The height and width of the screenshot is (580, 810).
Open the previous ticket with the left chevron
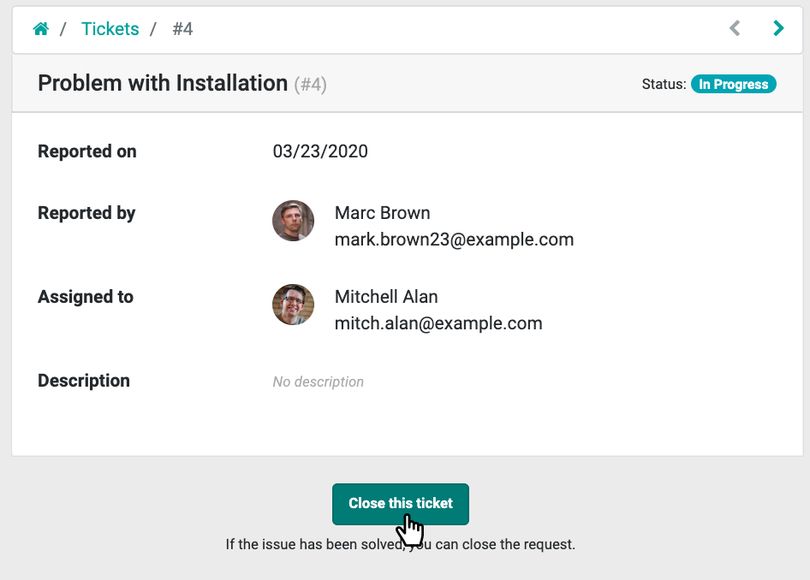pos(735,27)
